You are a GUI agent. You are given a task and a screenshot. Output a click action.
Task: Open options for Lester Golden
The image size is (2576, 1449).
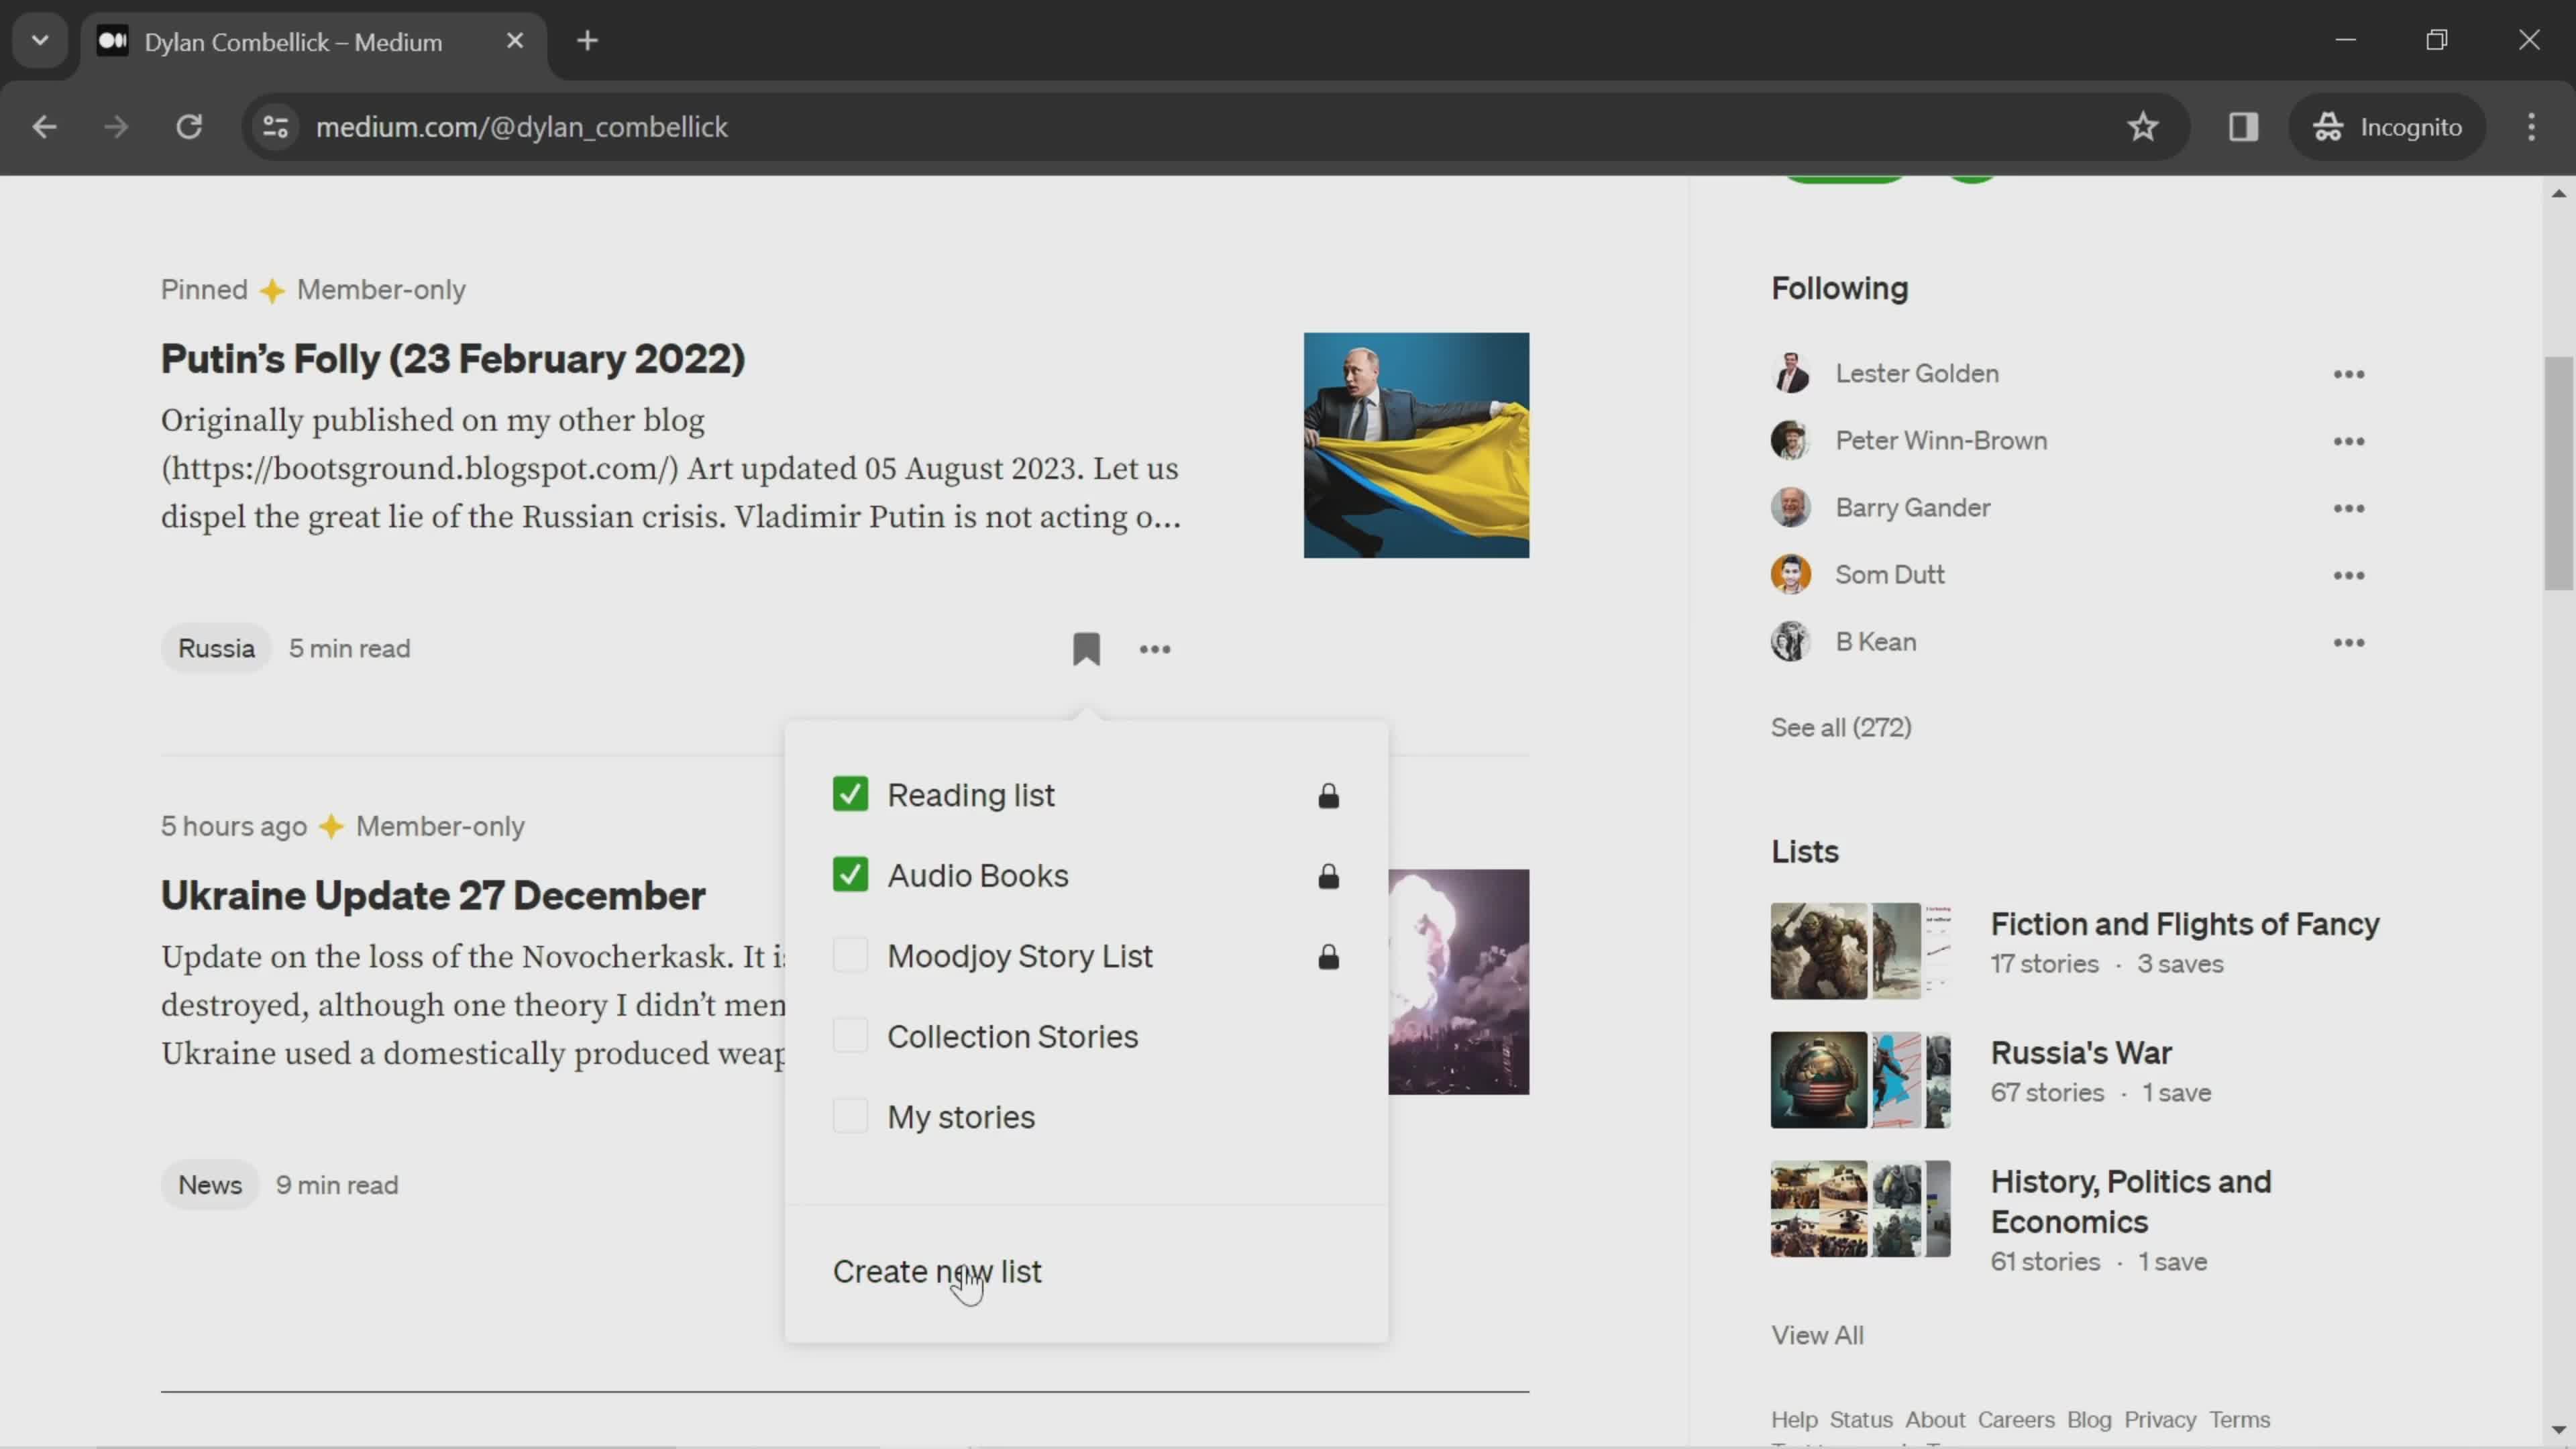[2349, 374]
